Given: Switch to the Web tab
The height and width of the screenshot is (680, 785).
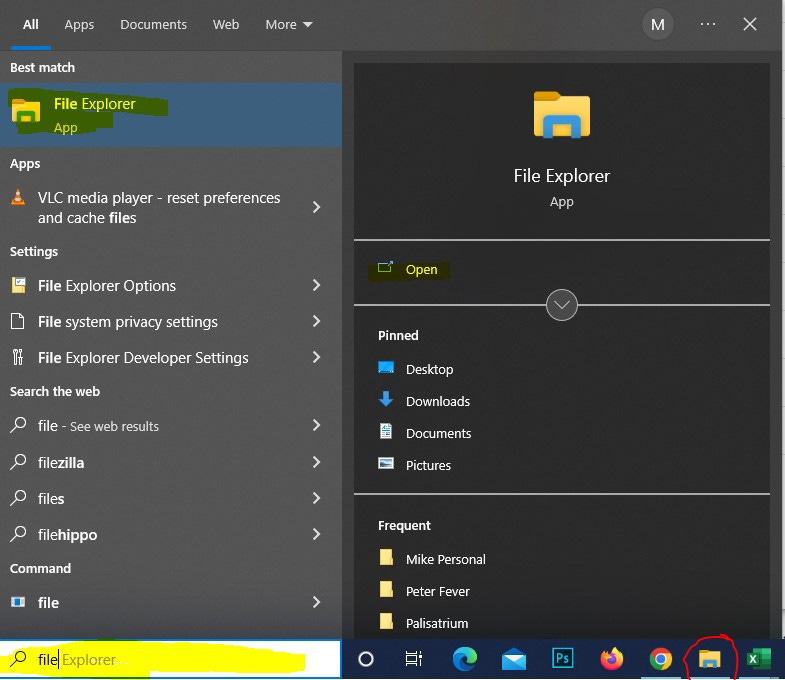Looking at the screenshot, I should point(226,24).
